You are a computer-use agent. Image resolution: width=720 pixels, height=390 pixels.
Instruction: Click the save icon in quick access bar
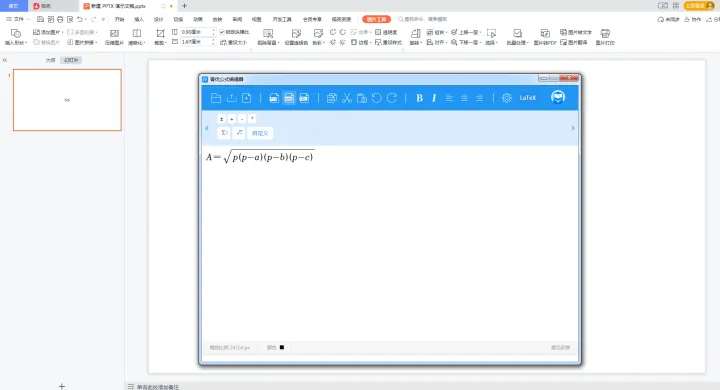pyautogui.click(x=40, y=19)
